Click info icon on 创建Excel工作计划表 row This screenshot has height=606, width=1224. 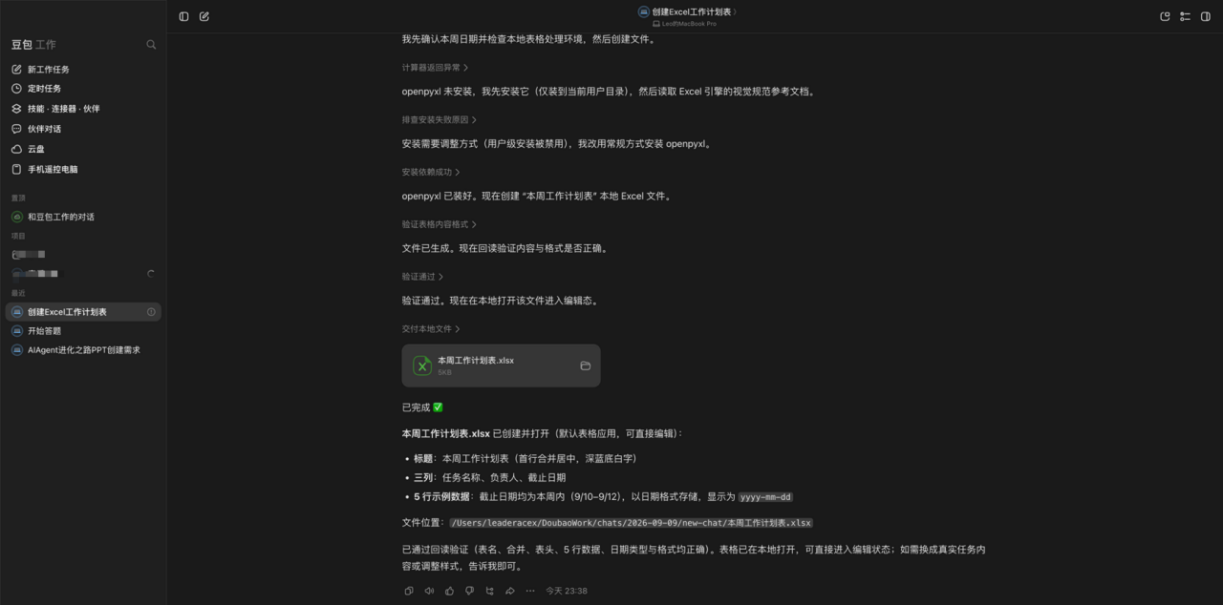151,312
